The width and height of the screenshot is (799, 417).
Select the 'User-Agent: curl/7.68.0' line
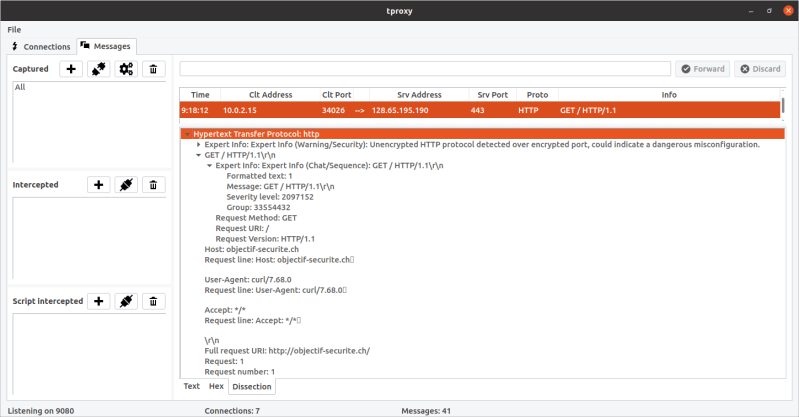click(x=248, y=279)
